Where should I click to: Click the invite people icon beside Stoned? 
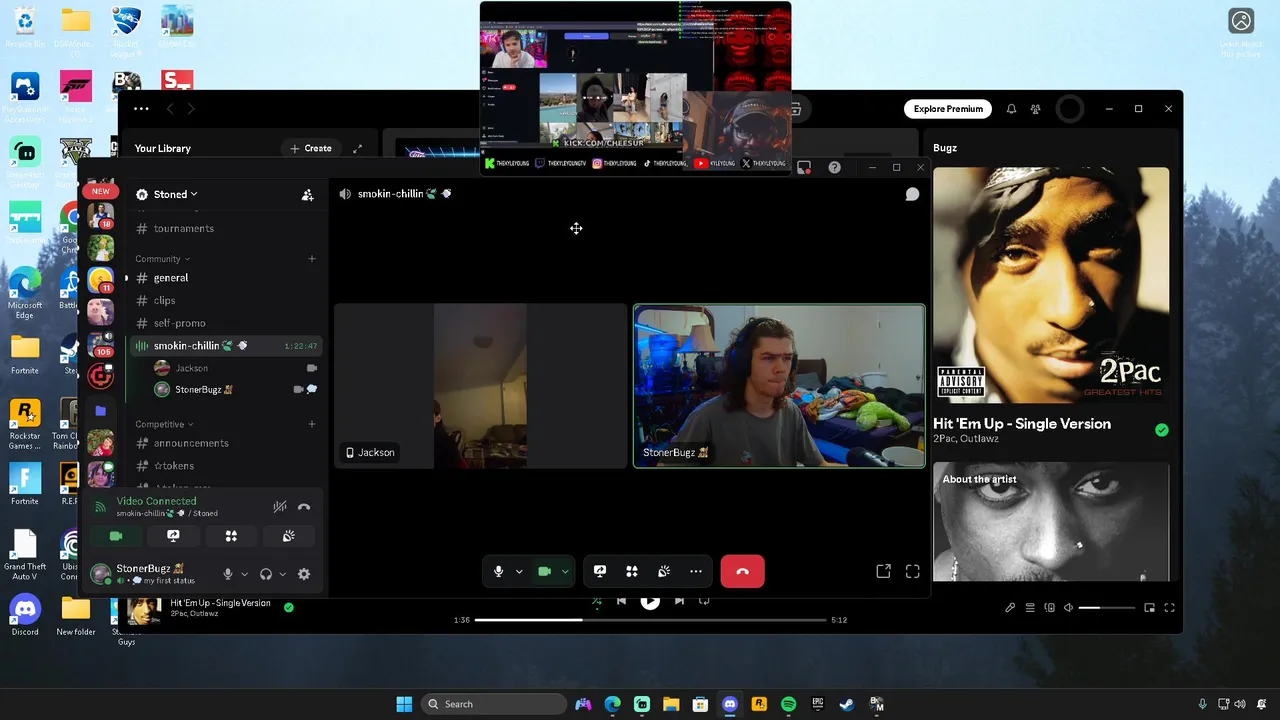(307, 195)
